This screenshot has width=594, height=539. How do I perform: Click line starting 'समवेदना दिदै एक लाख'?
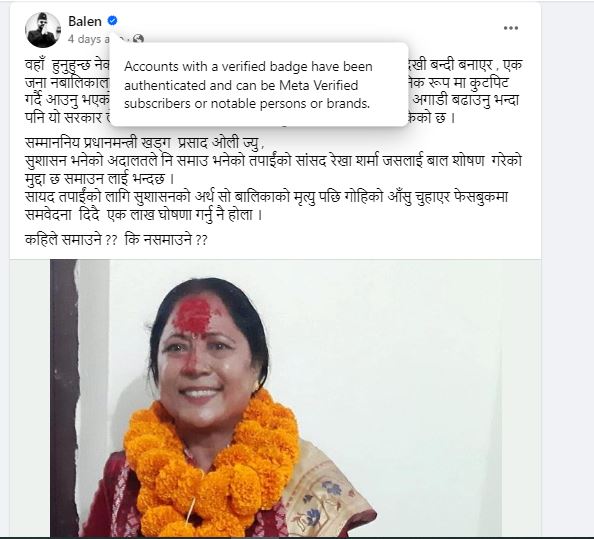(x=144, y=215)
